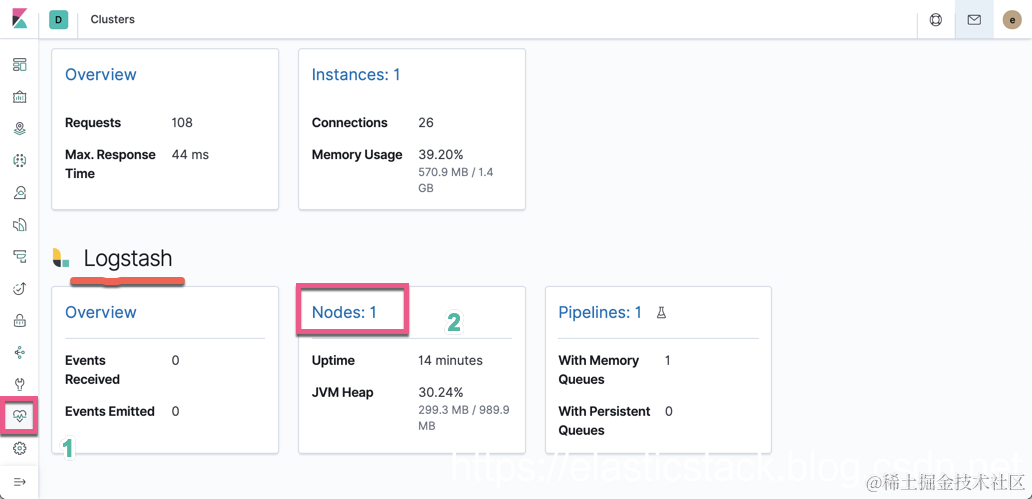Open the Machine Learning icon

point(20,160)
